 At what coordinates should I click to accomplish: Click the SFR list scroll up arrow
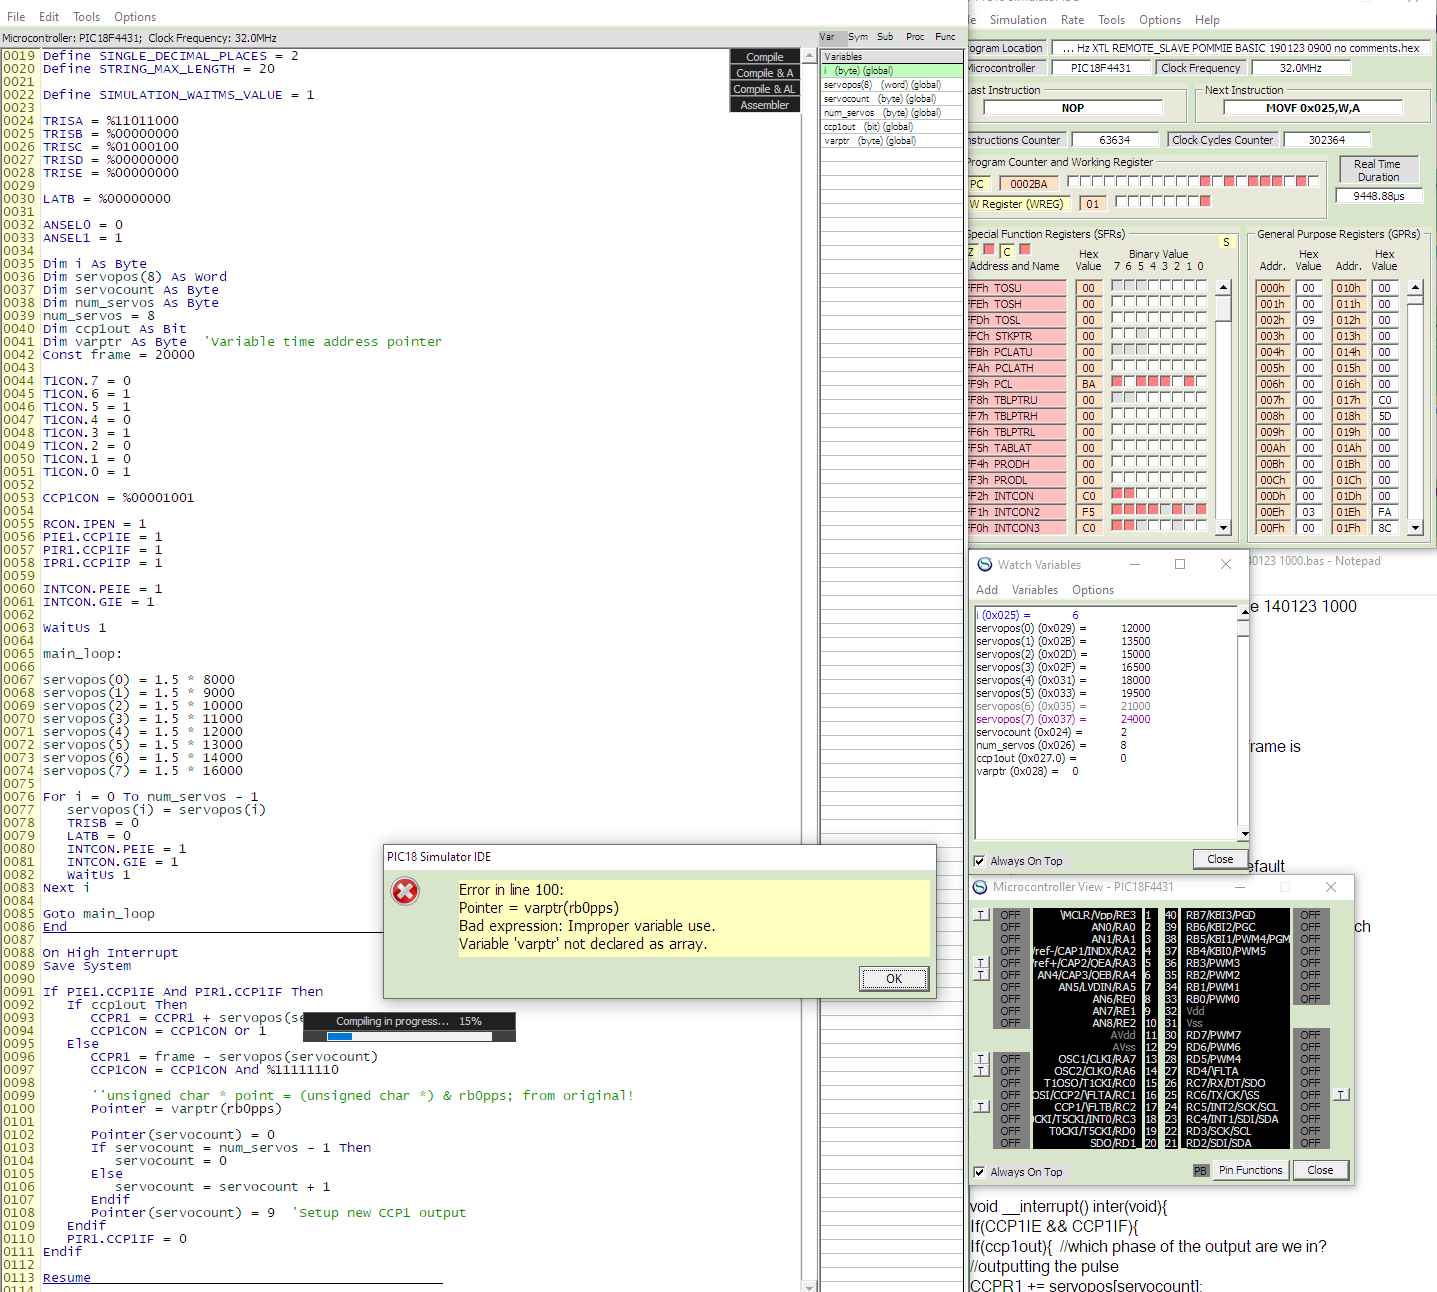pos(1223,288)
